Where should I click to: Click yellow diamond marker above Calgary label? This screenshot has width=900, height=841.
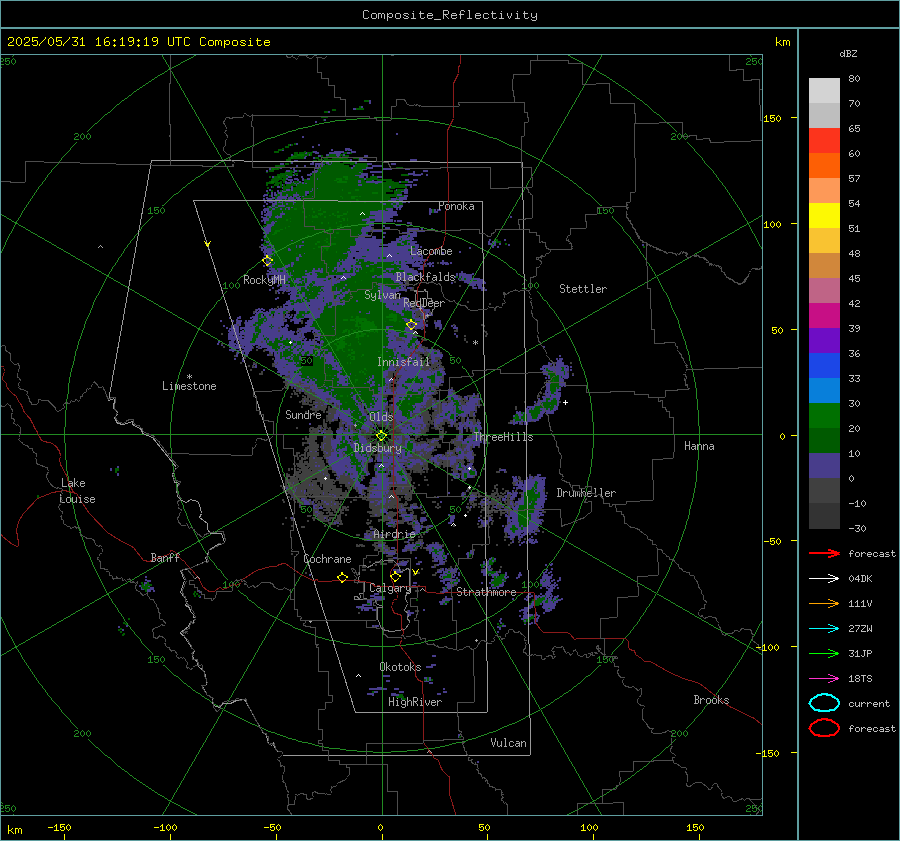395,576
